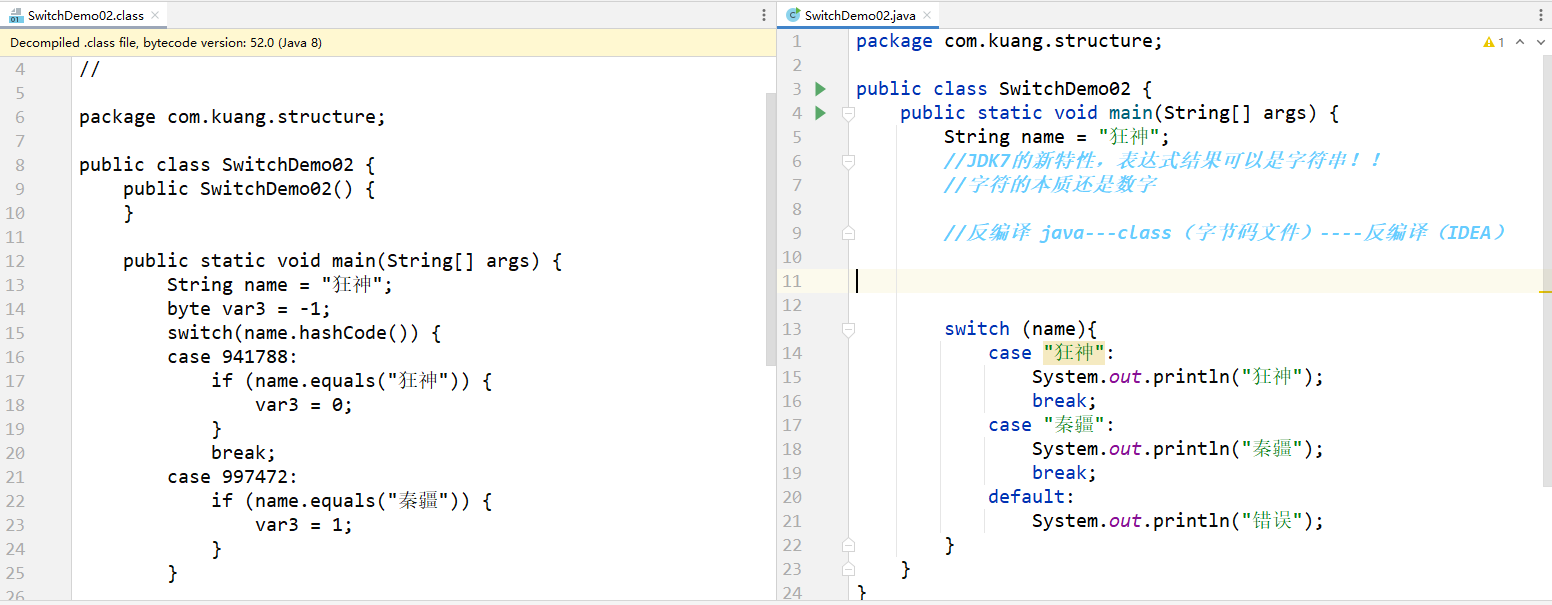Screen dimensions: 1552x605
Task: Click the highlighted 'case "狂神":' string in the right editor
Action: pos(1073,353)
